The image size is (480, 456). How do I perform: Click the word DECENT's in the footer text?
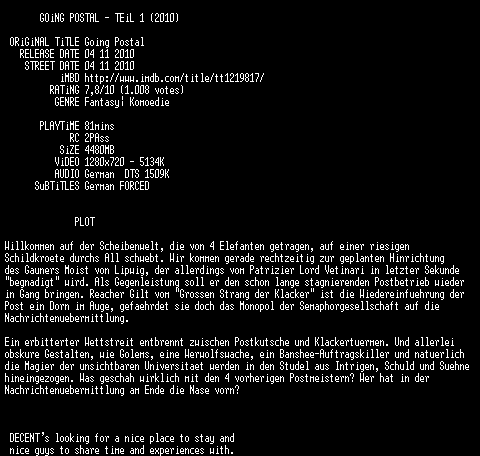(29, 438)
